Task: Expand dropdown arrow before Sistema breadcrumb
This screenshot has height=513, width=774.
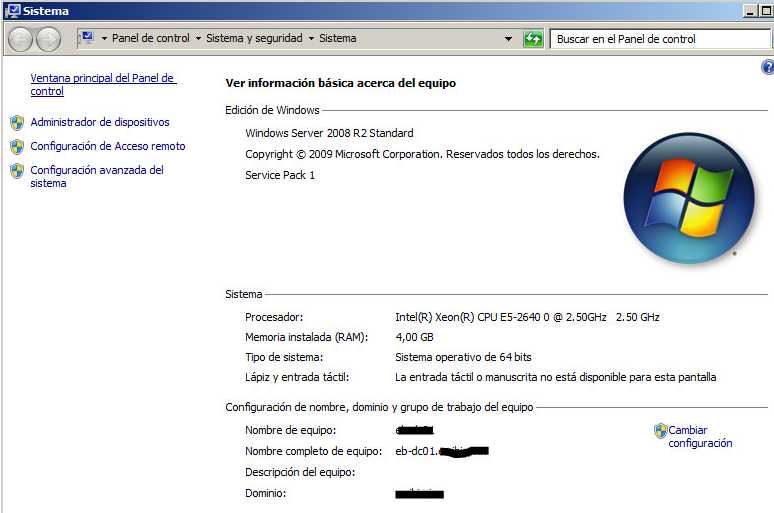Action: click(x=311, y=39)
